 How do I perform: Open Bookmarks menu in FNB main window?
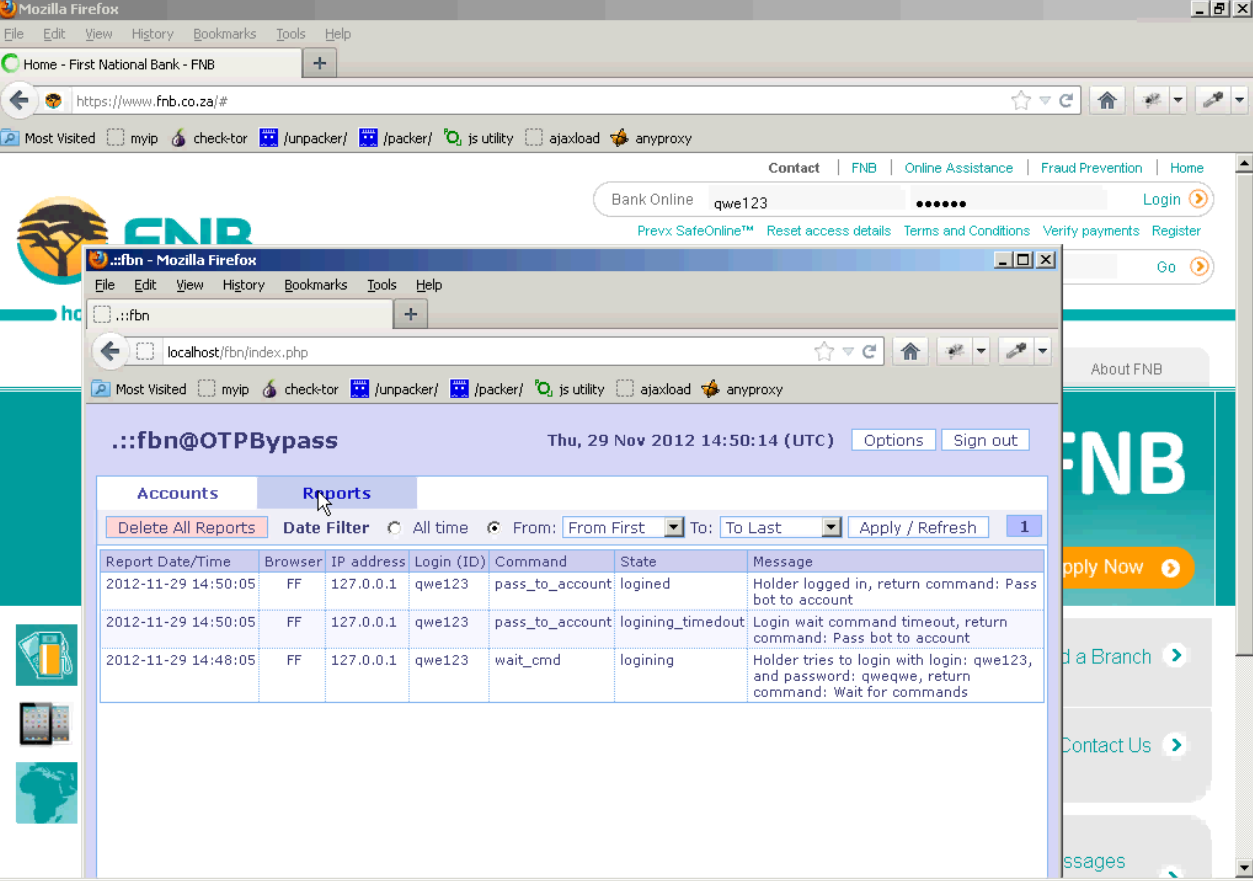(224, 34)
